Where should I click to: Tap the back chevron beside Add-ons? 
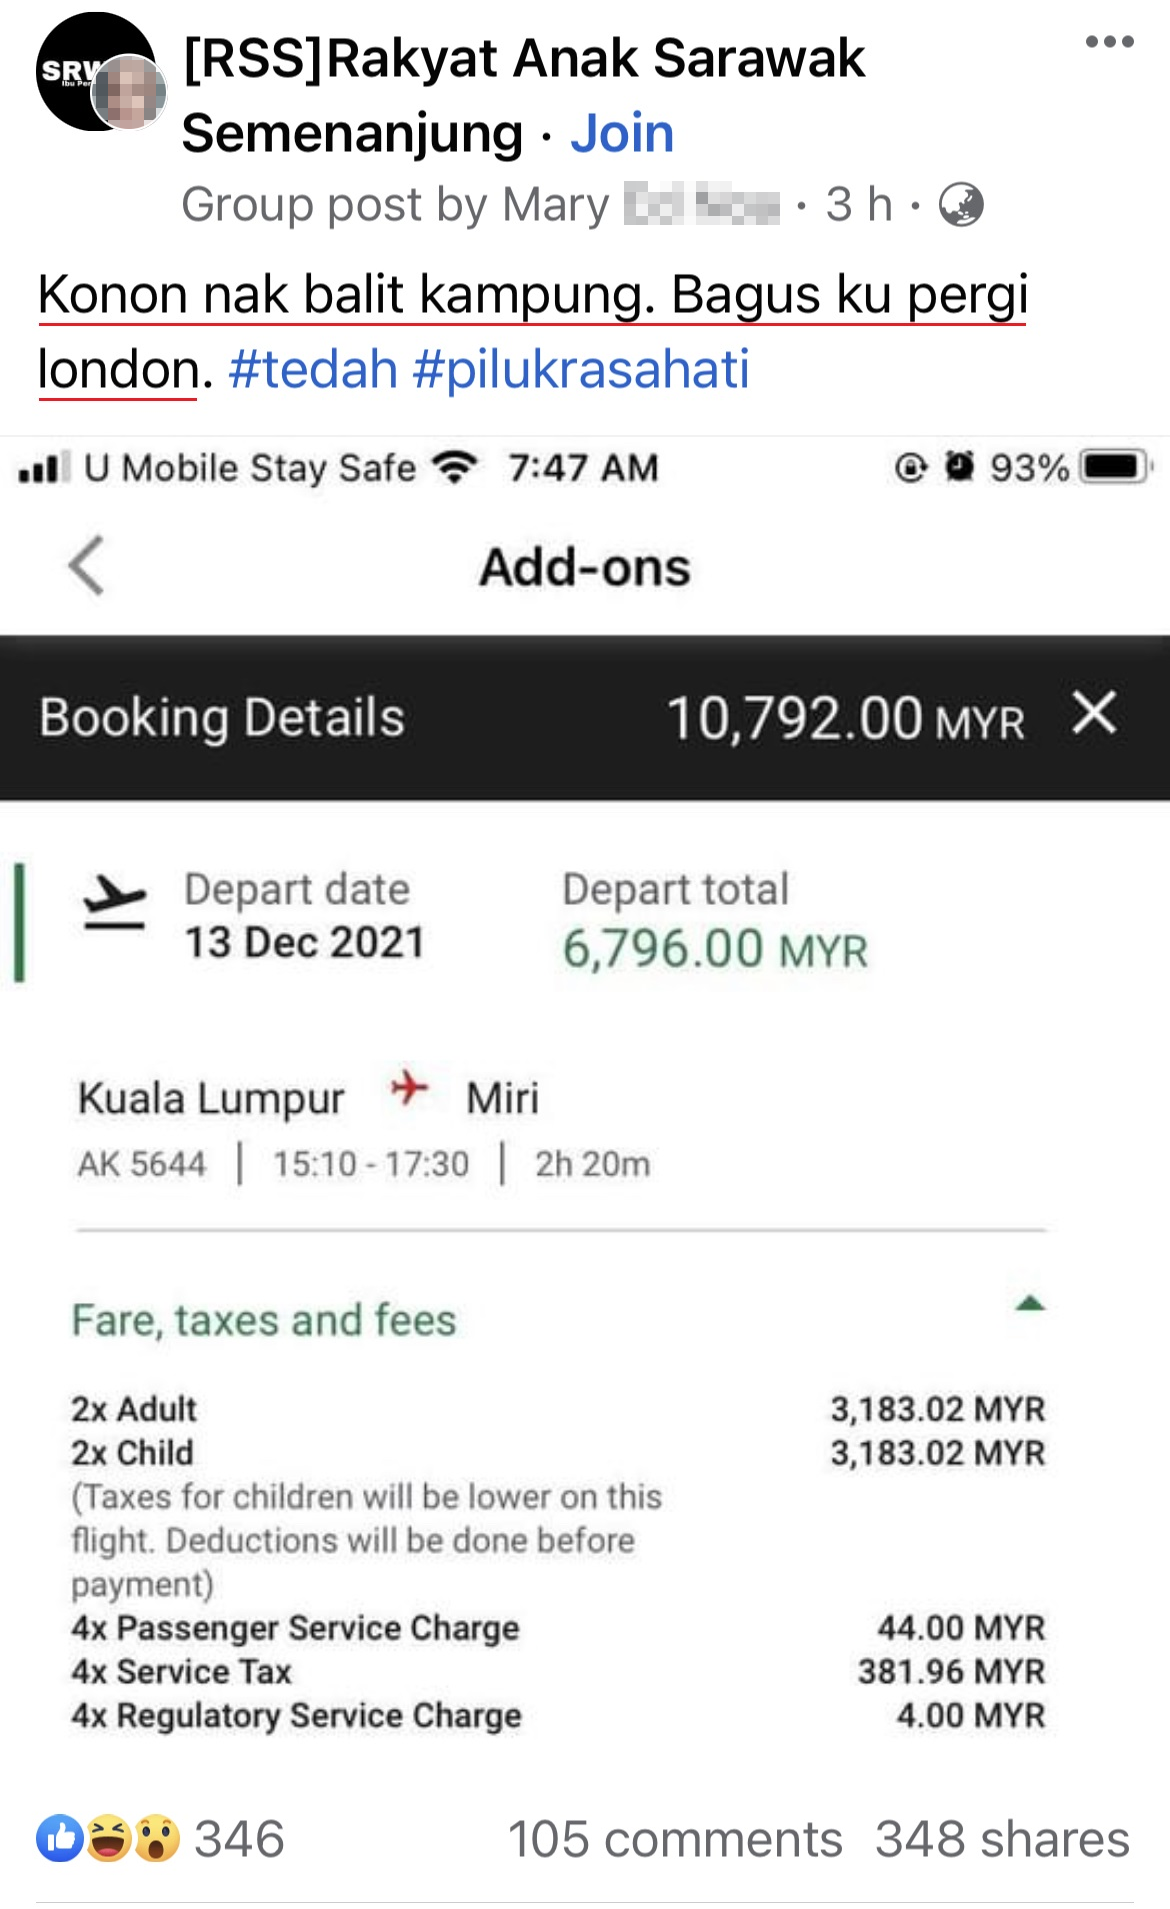click(x=87, y=566)
